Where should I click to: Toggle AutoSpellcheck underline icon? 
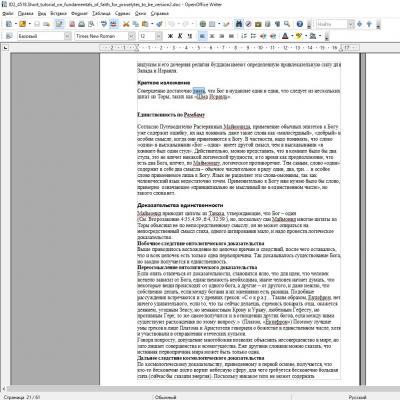(x=114, y=24)
